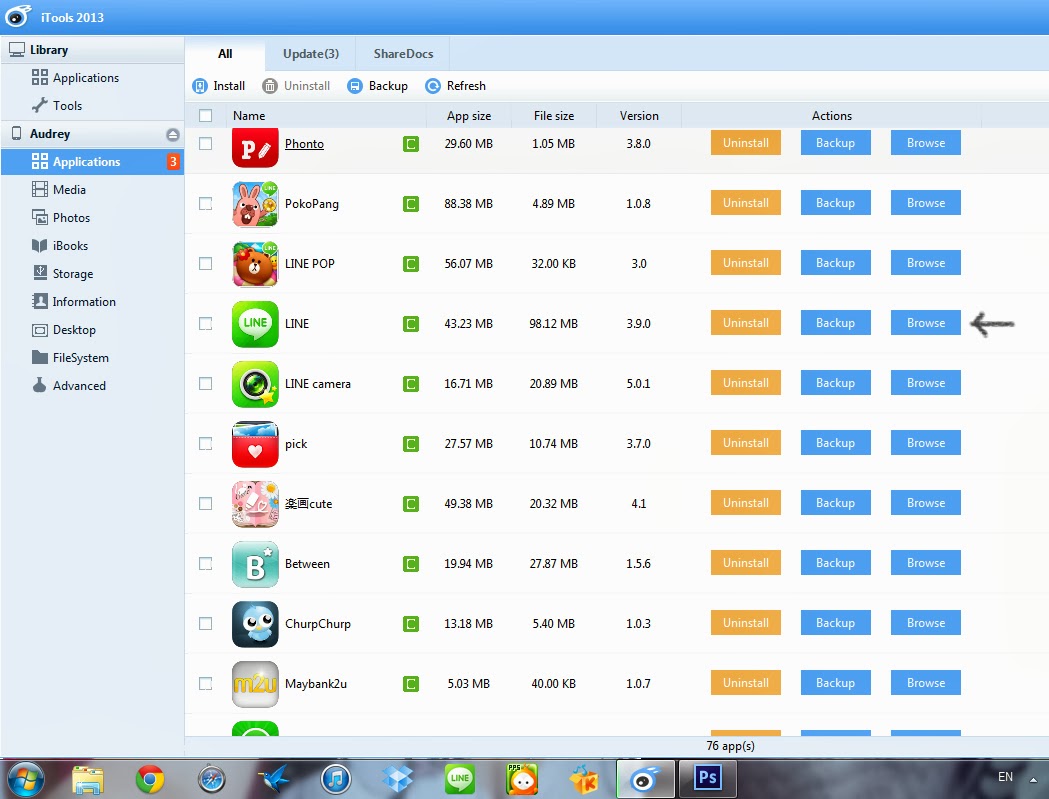Check the PokoPang row checkbox

[x=205, y=203]
